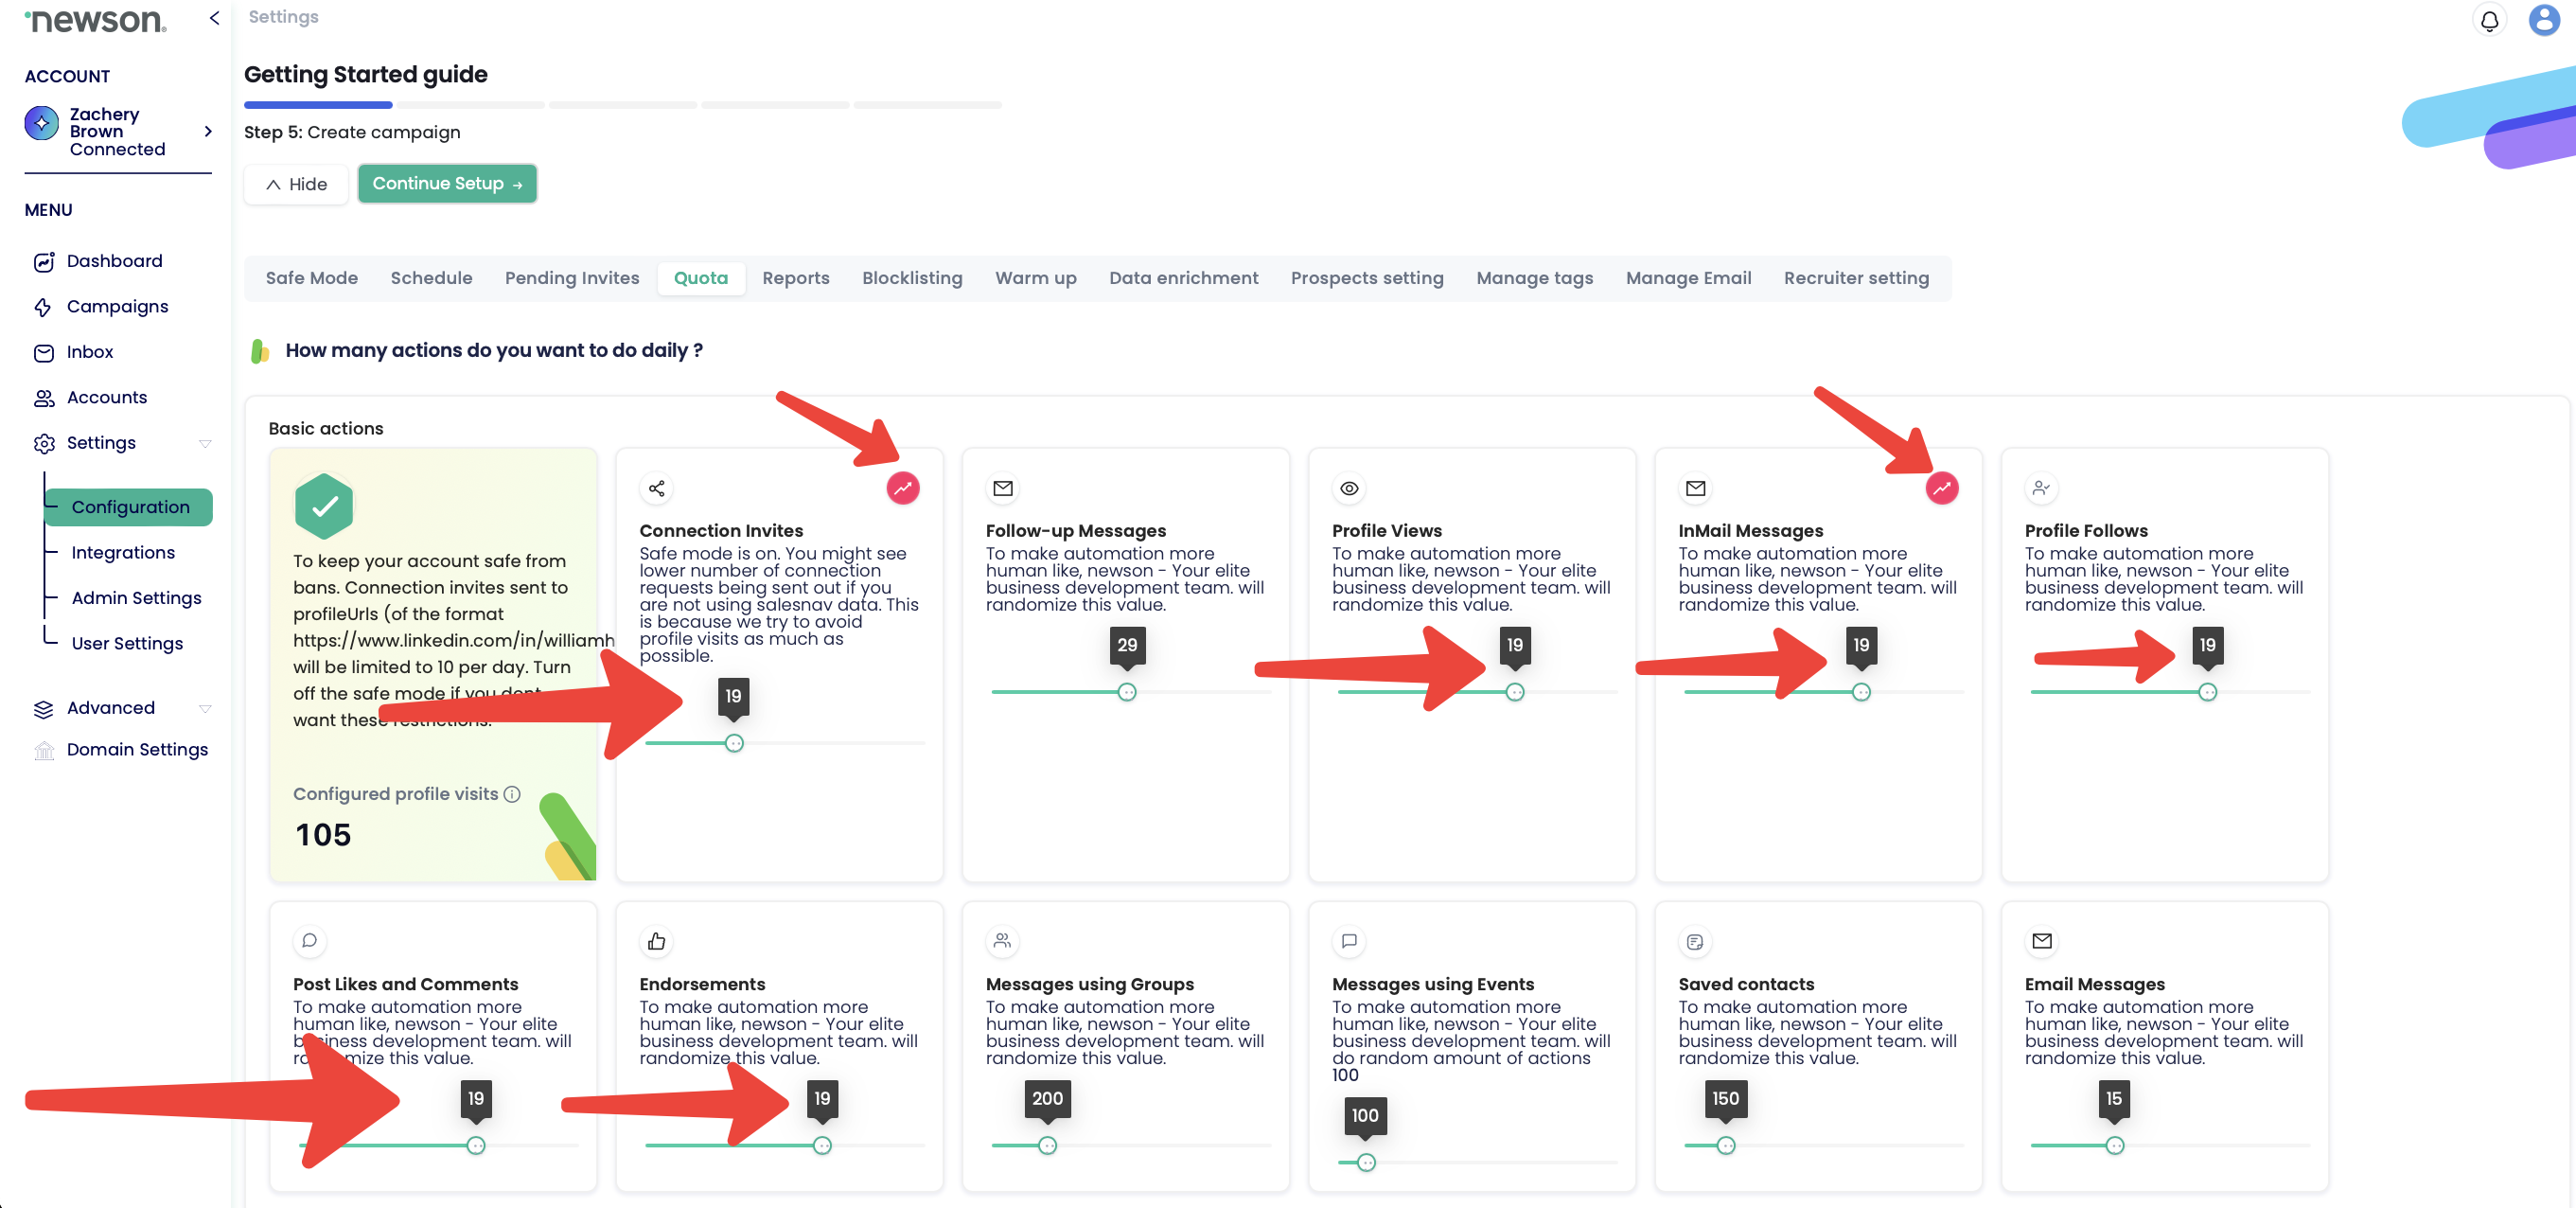Click the Email Messages slider handle
This screenshot has height=1208, width=2576.
[x=2114, y=1146]
